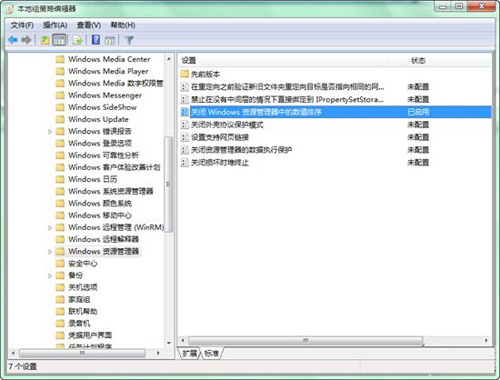The height and width of the screenshot is (380, 500).
Task: Select 家庭组 in tree
Action: tap(79, 299)
